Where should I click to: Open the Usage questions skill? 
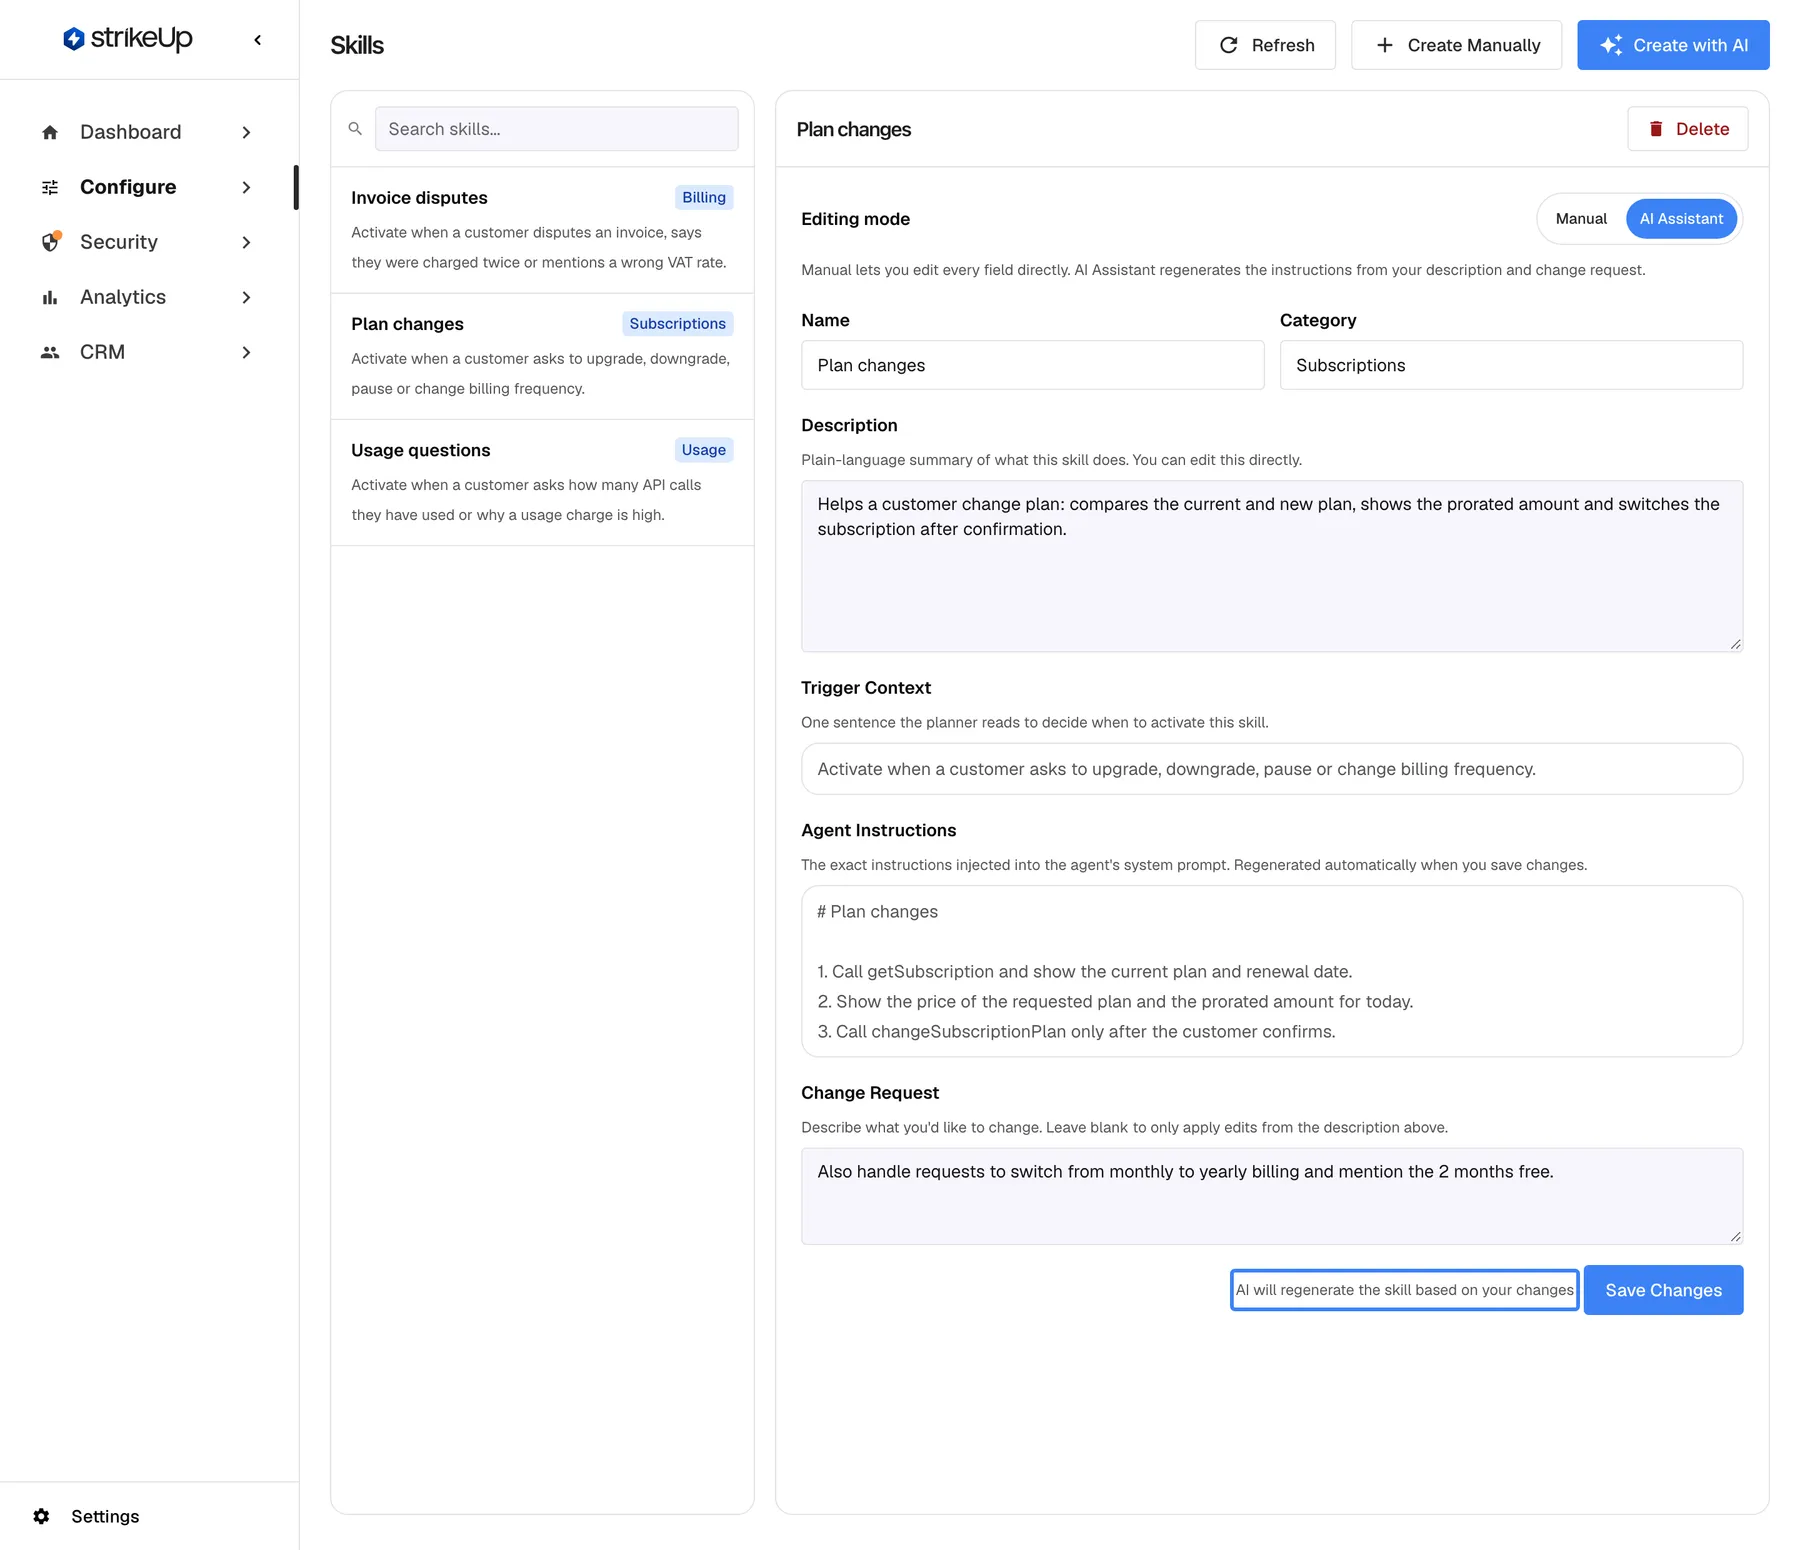pyautogui.click(x=542, y=482)
